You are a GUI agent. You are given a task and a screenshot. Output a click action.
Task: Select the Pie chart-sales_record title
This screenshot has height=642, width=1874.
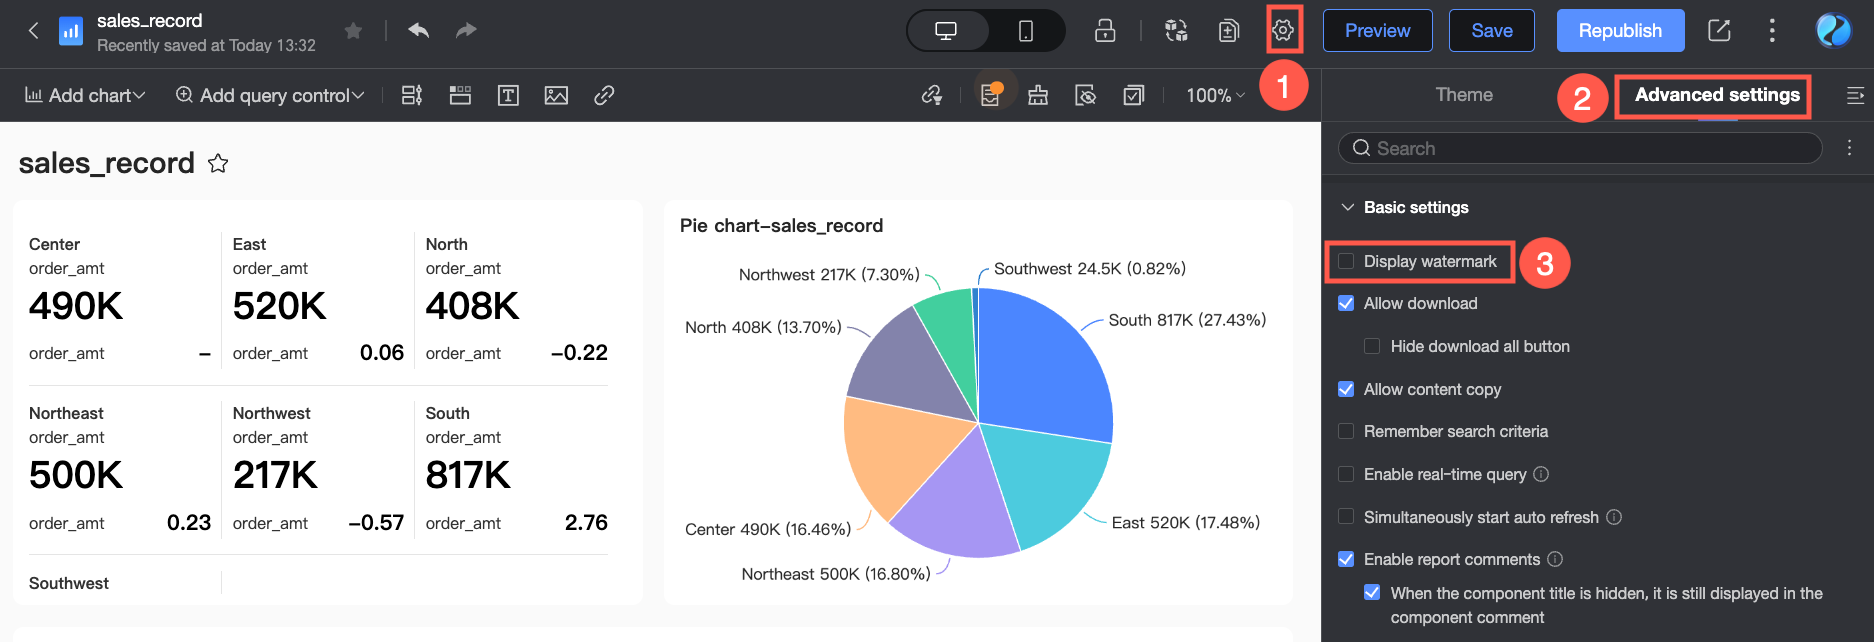[x=781, y=226]
